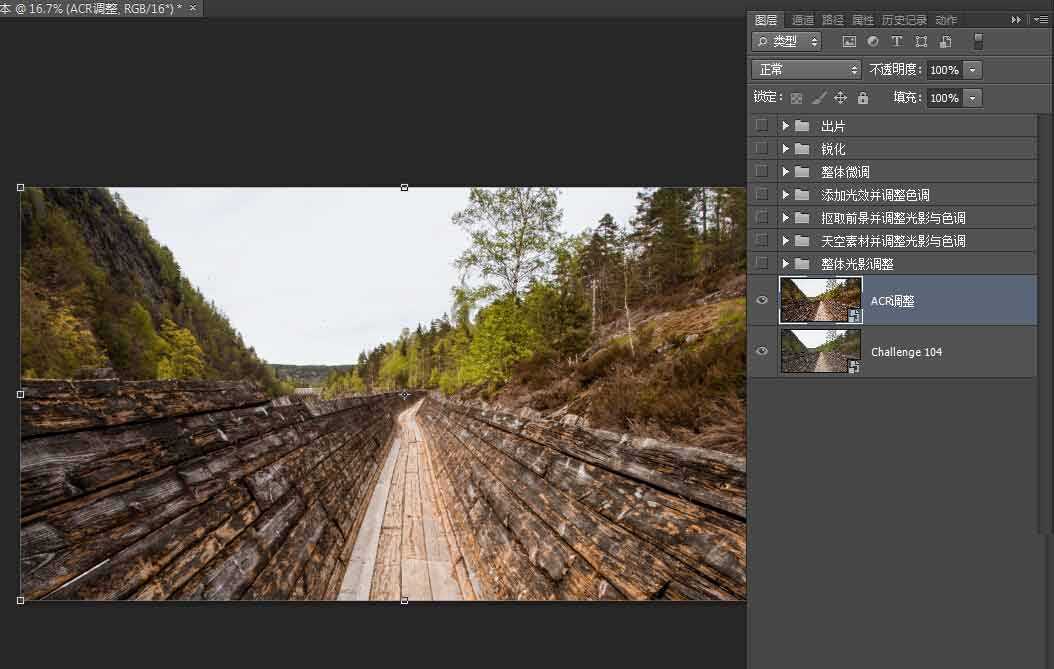Click bottom-center transform handle on canvas
This screenshot has height=669, width=1054.
pos(404,600)
